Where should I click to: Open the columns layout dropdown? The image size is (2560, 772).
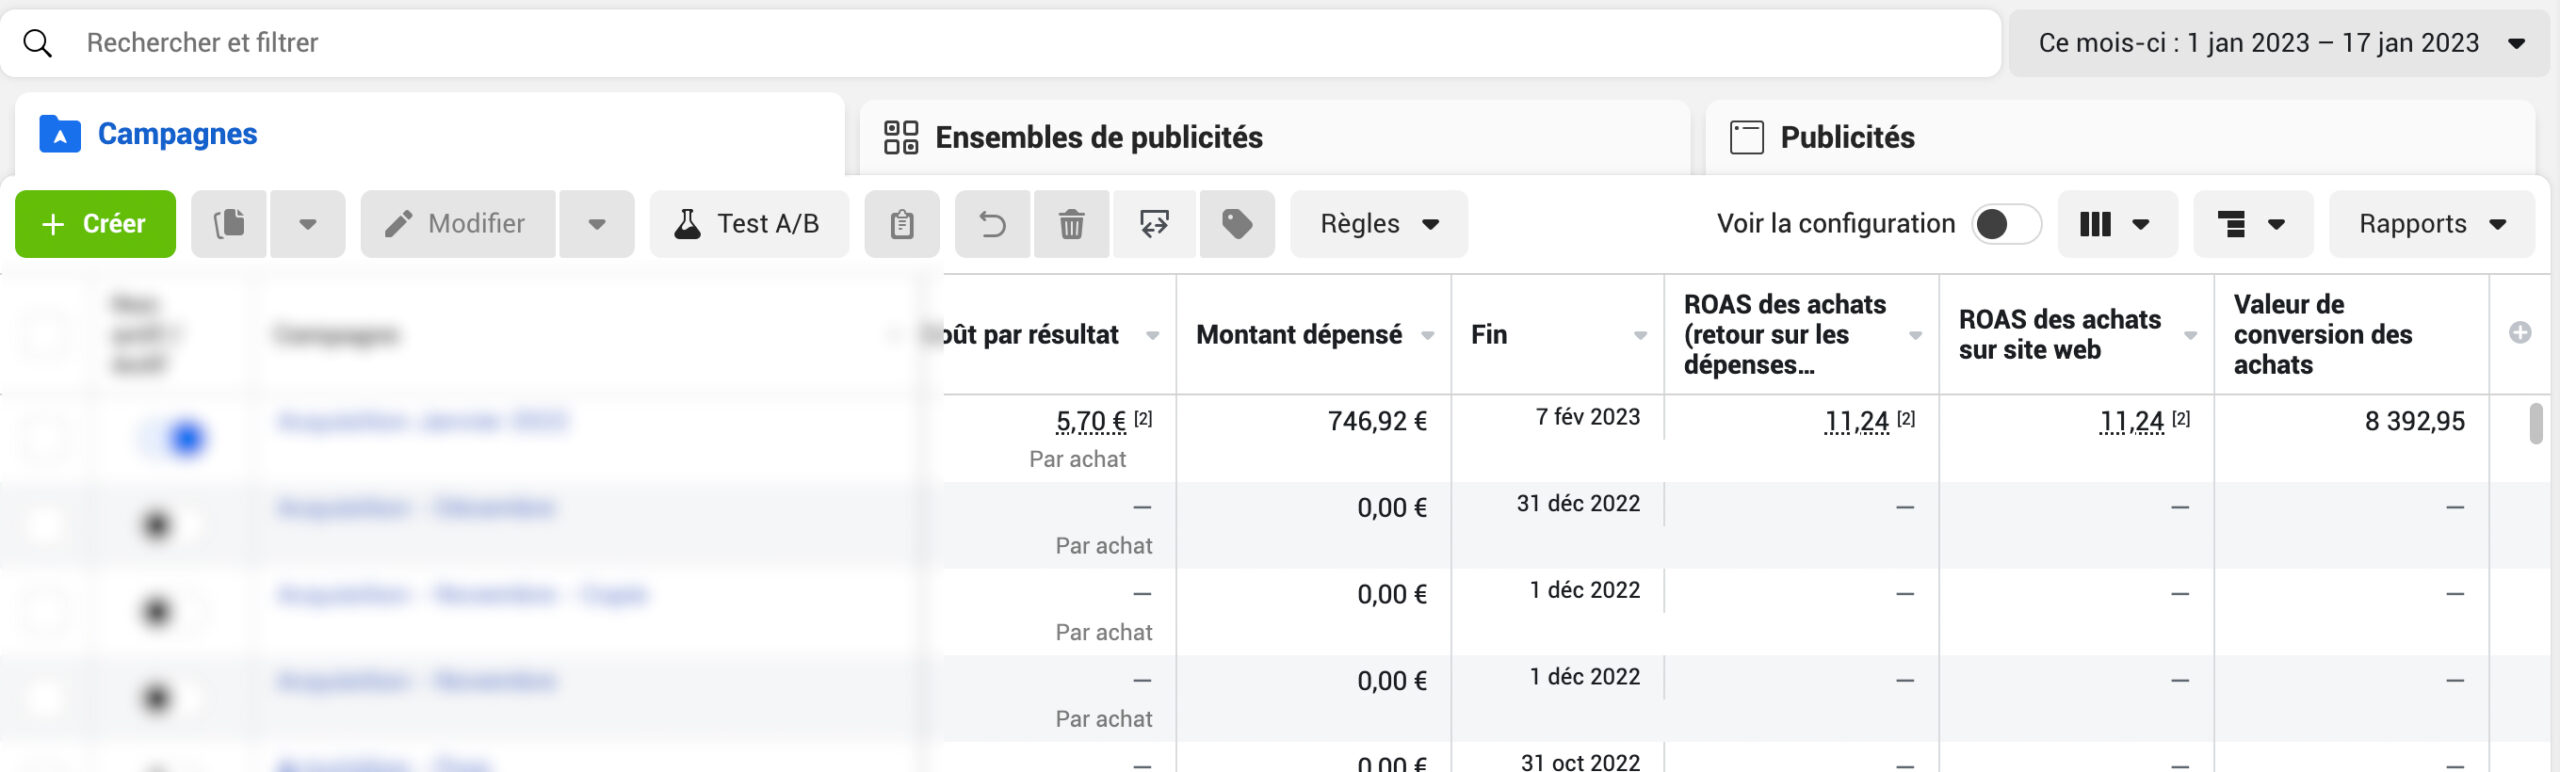click(x=2117, y=224)
